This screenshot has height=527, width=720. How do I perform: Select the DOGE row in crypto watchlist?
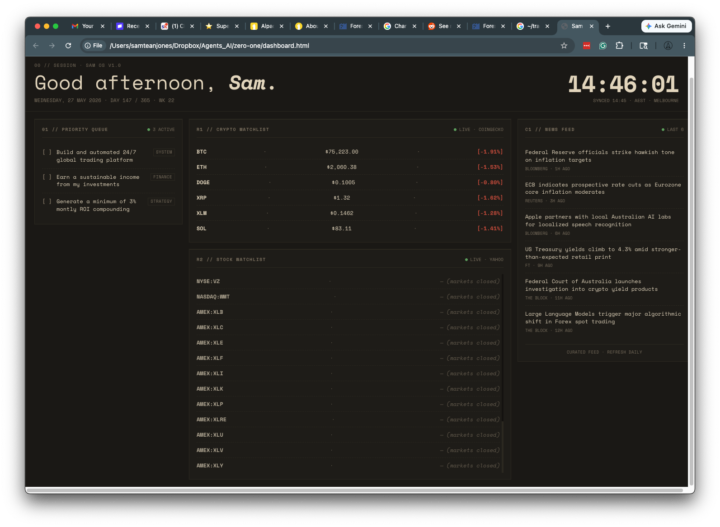click(x=349, y=182)
